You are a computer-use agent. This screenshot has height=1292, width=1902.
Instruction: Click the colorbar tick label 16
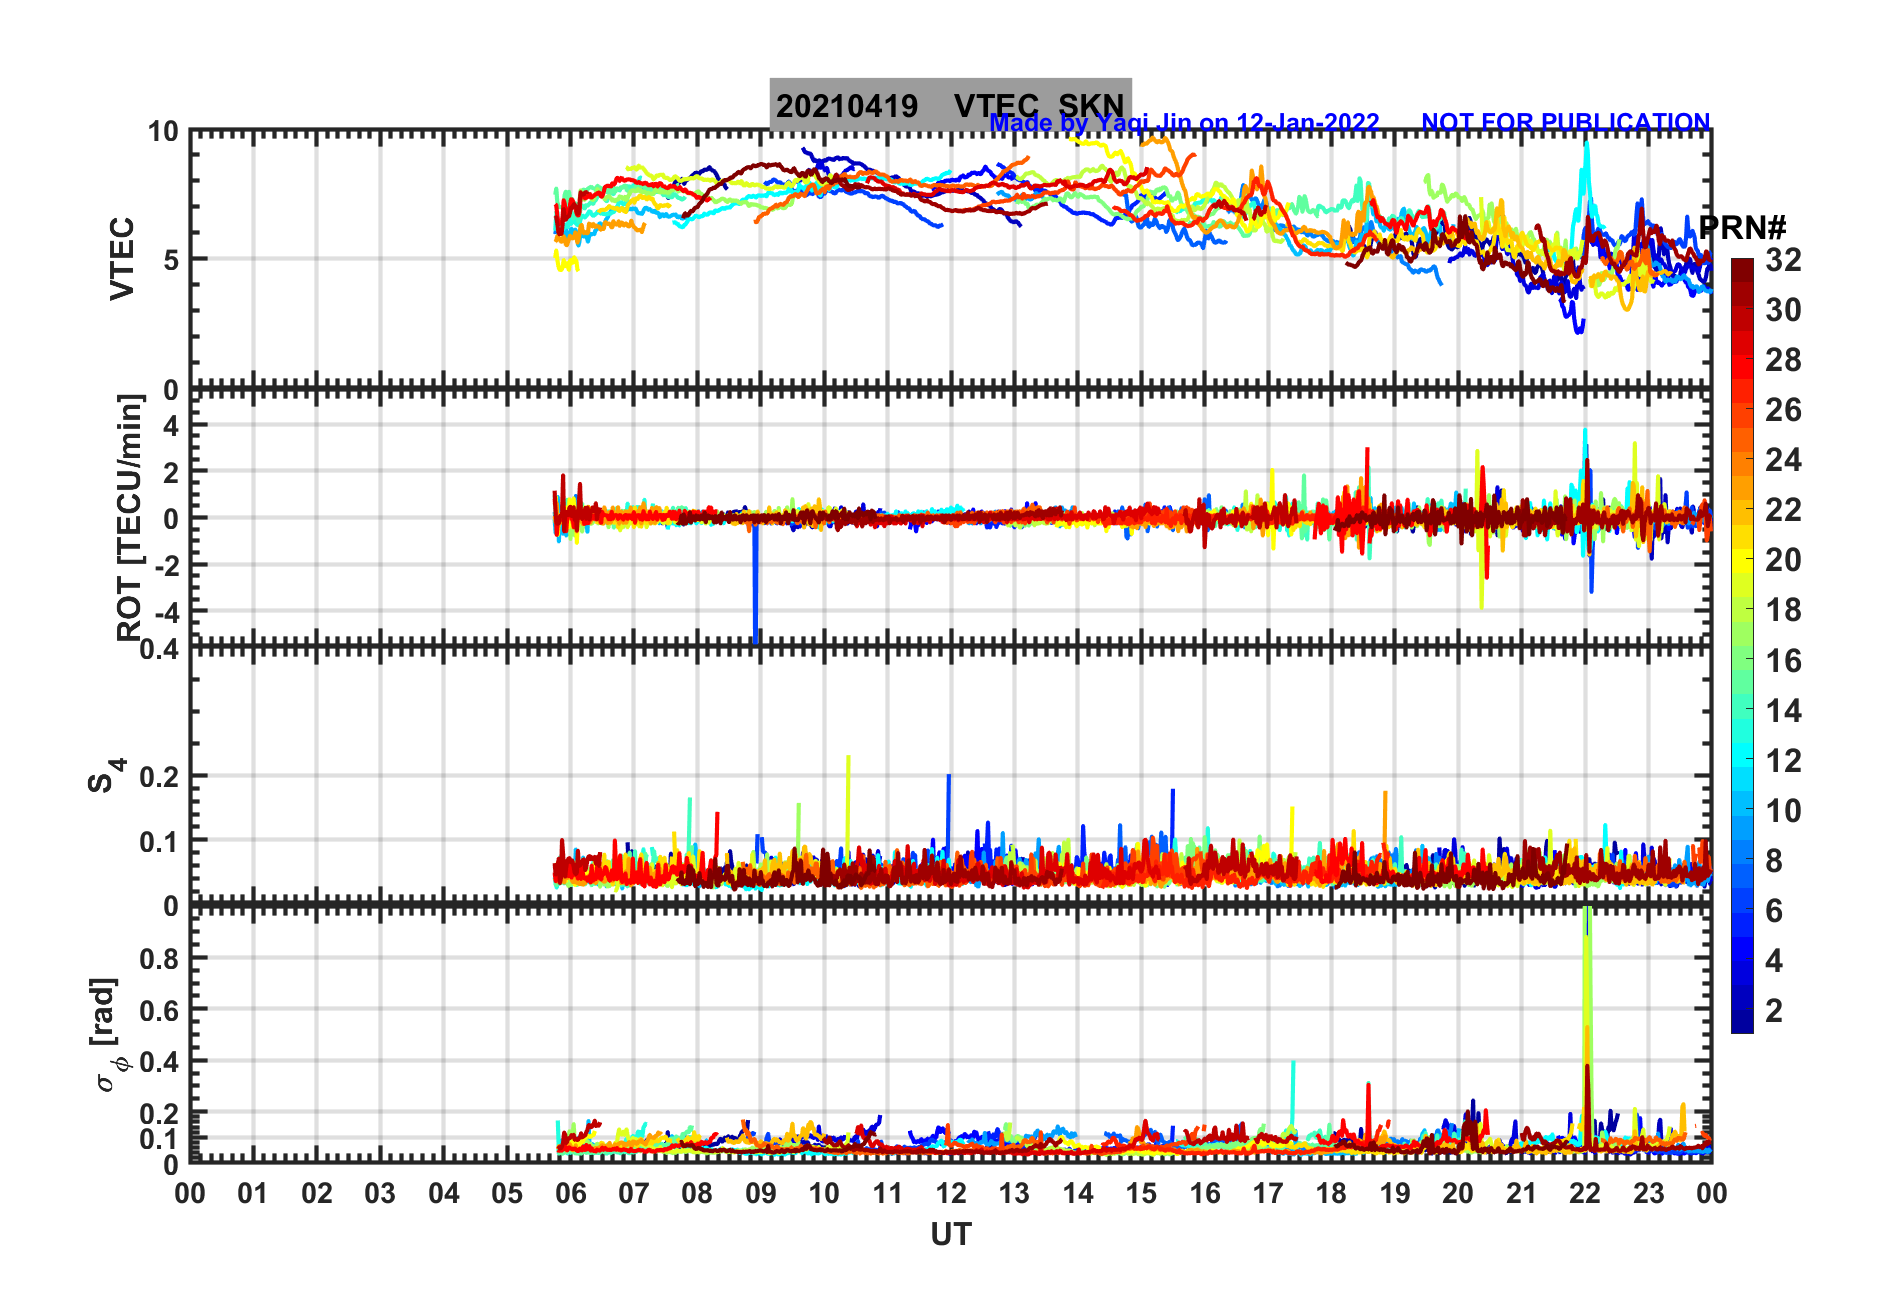coord(1783,661)
